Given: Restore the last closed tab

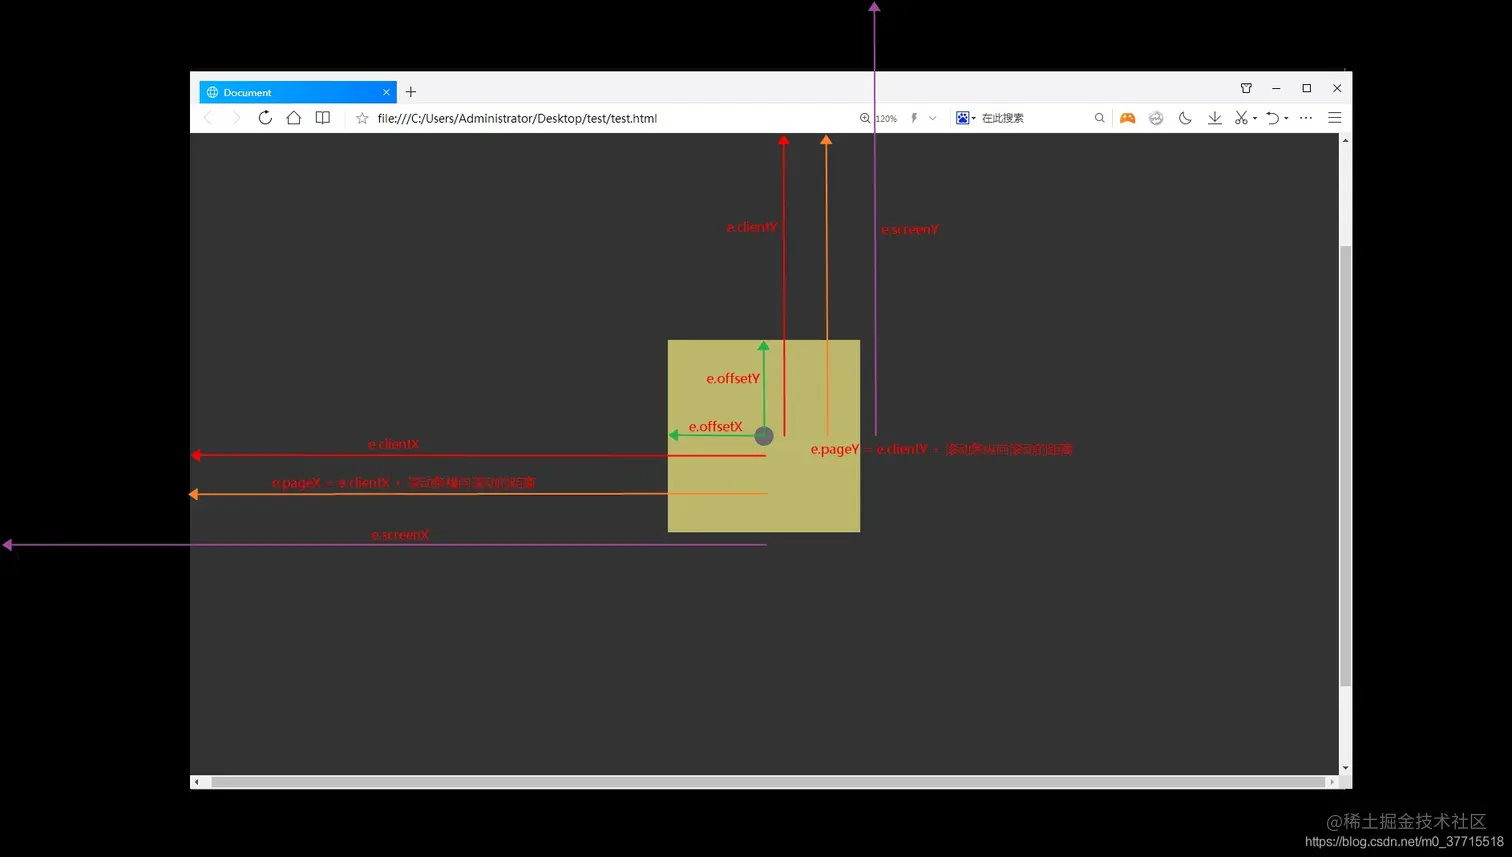Looking at the screenshot, I should [x=1272, y=118].
